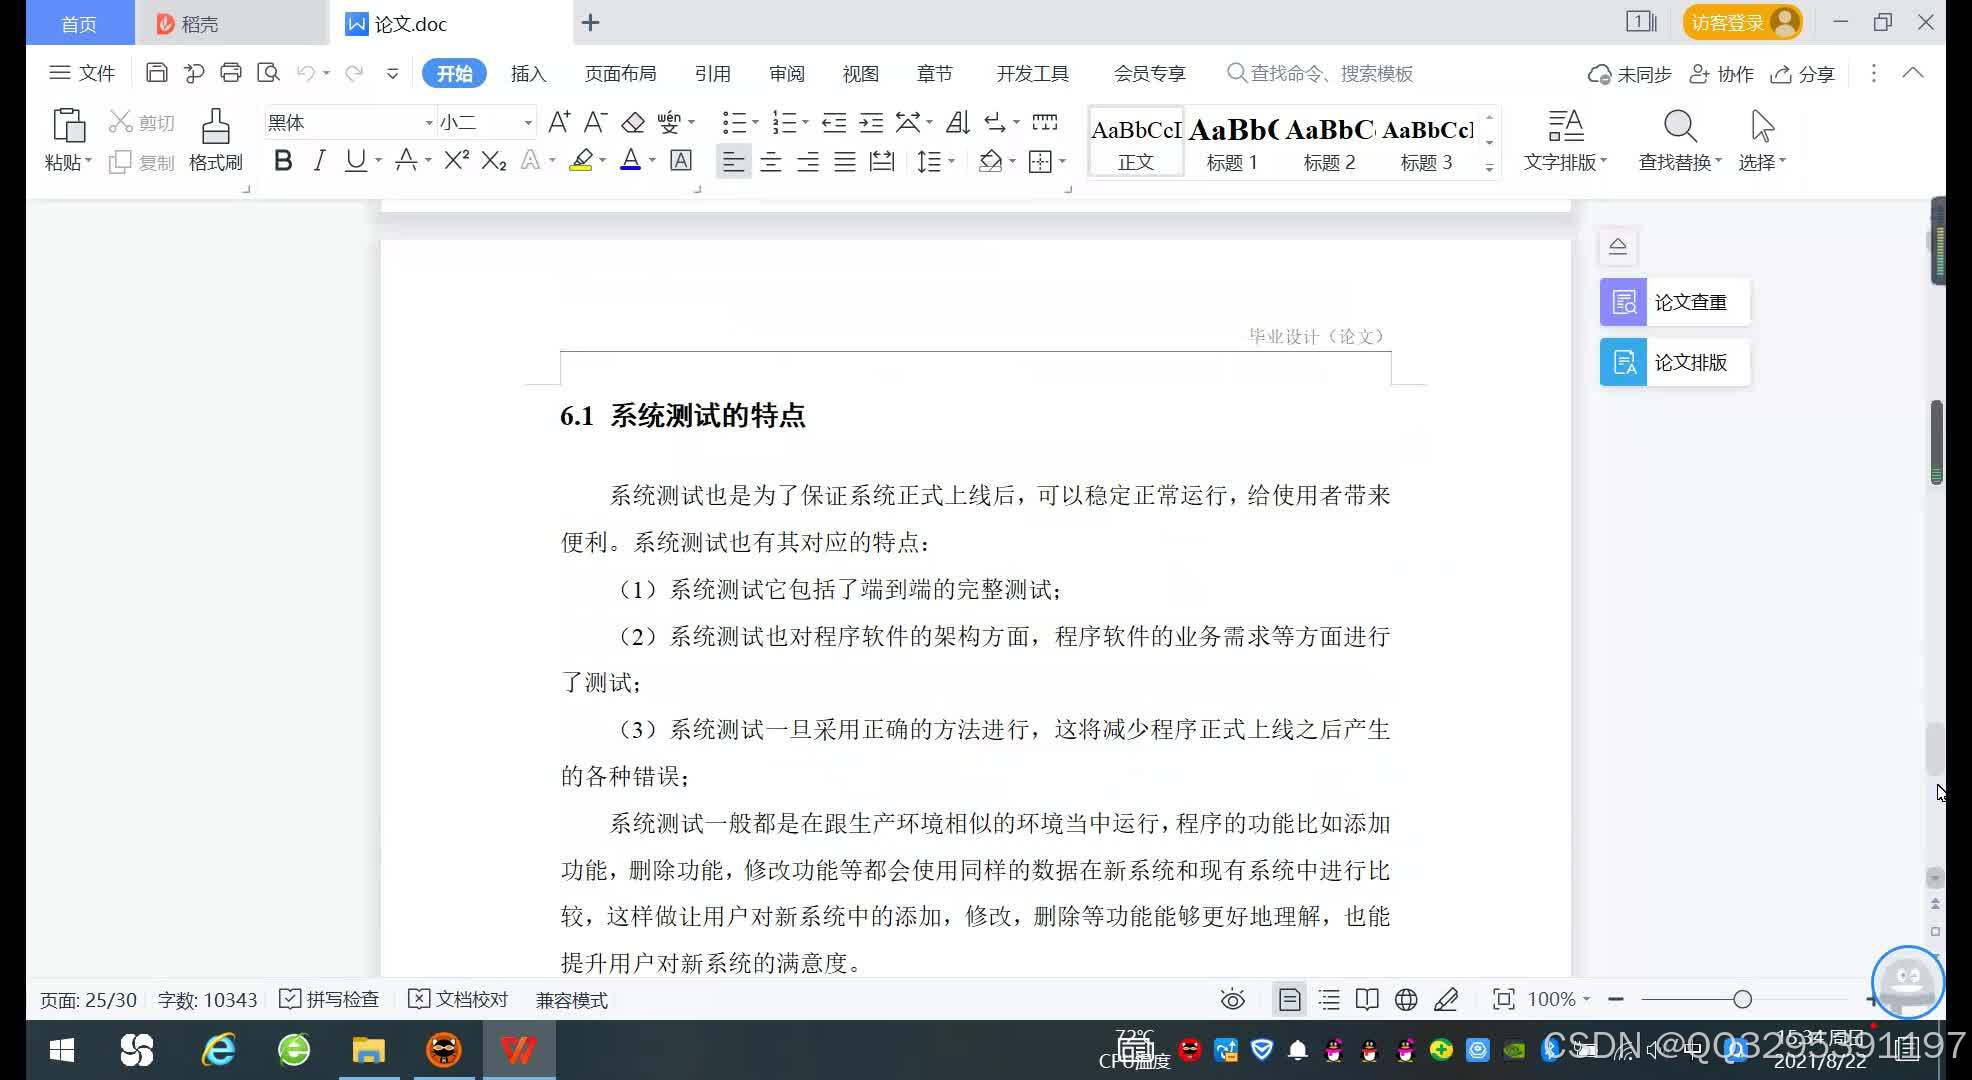Switch to outline view icon
This screenshot has height=1080, width=1972.
point(1329,999)
